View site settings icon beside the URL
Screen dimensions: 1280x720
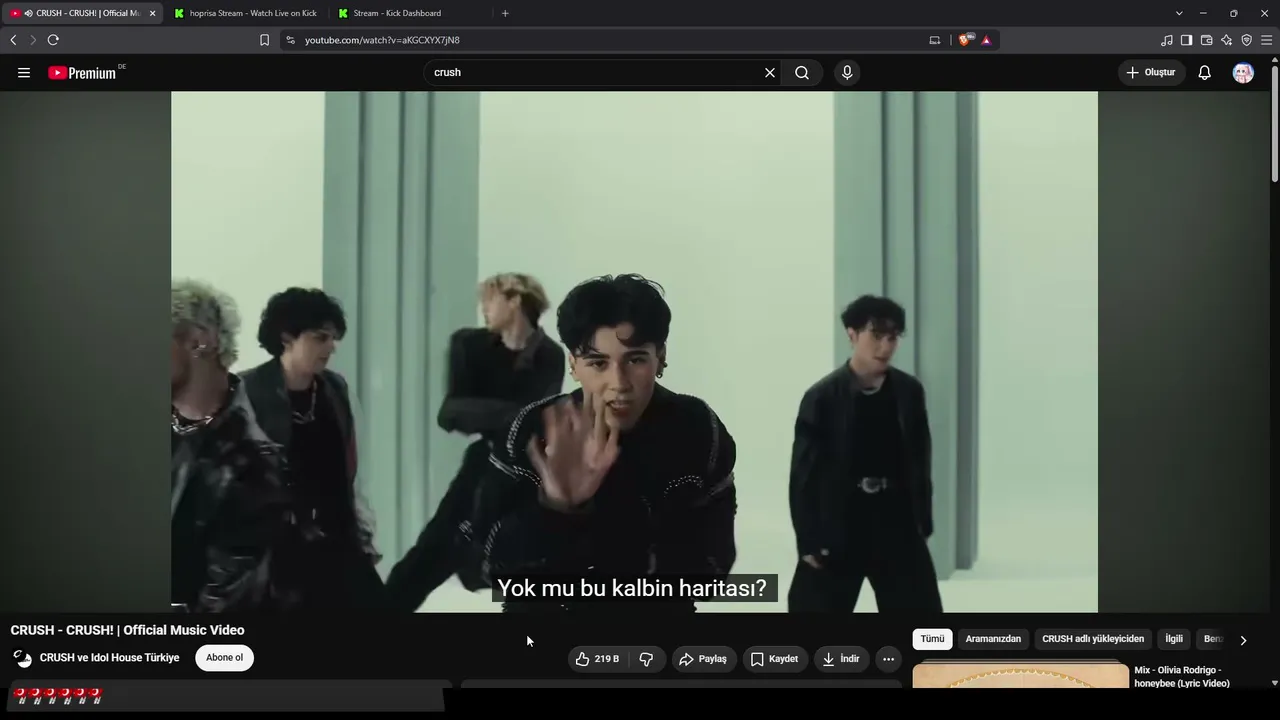[x=290, y=40]
